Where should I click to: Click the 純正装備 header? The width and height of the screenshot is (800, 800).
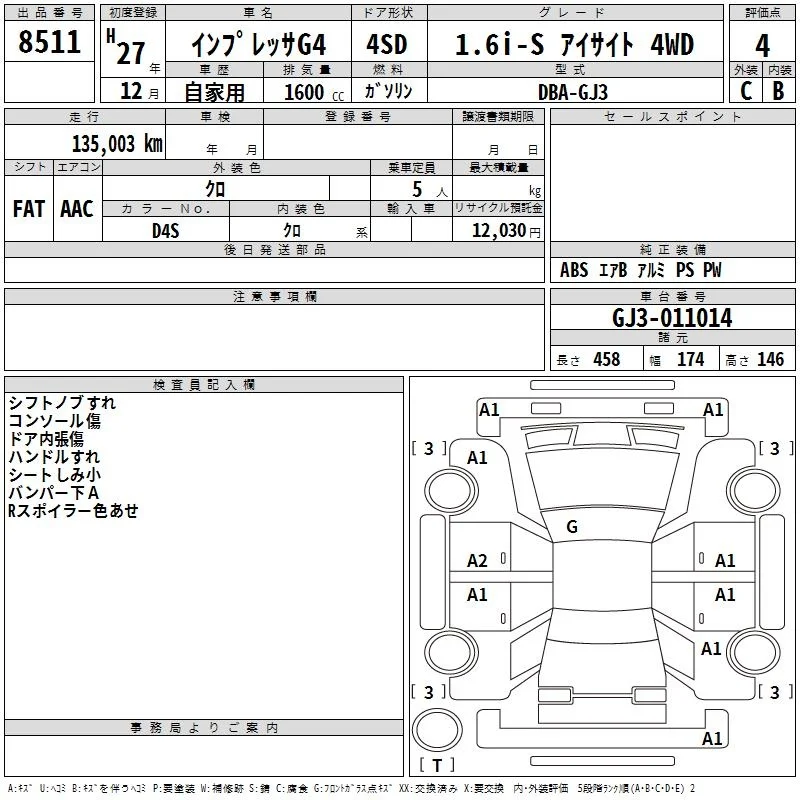(x=672, y=249)
